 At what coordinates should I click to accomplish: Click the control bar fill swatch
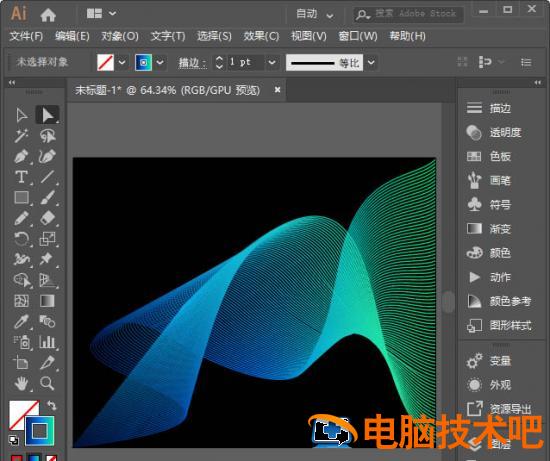[105, 62]
